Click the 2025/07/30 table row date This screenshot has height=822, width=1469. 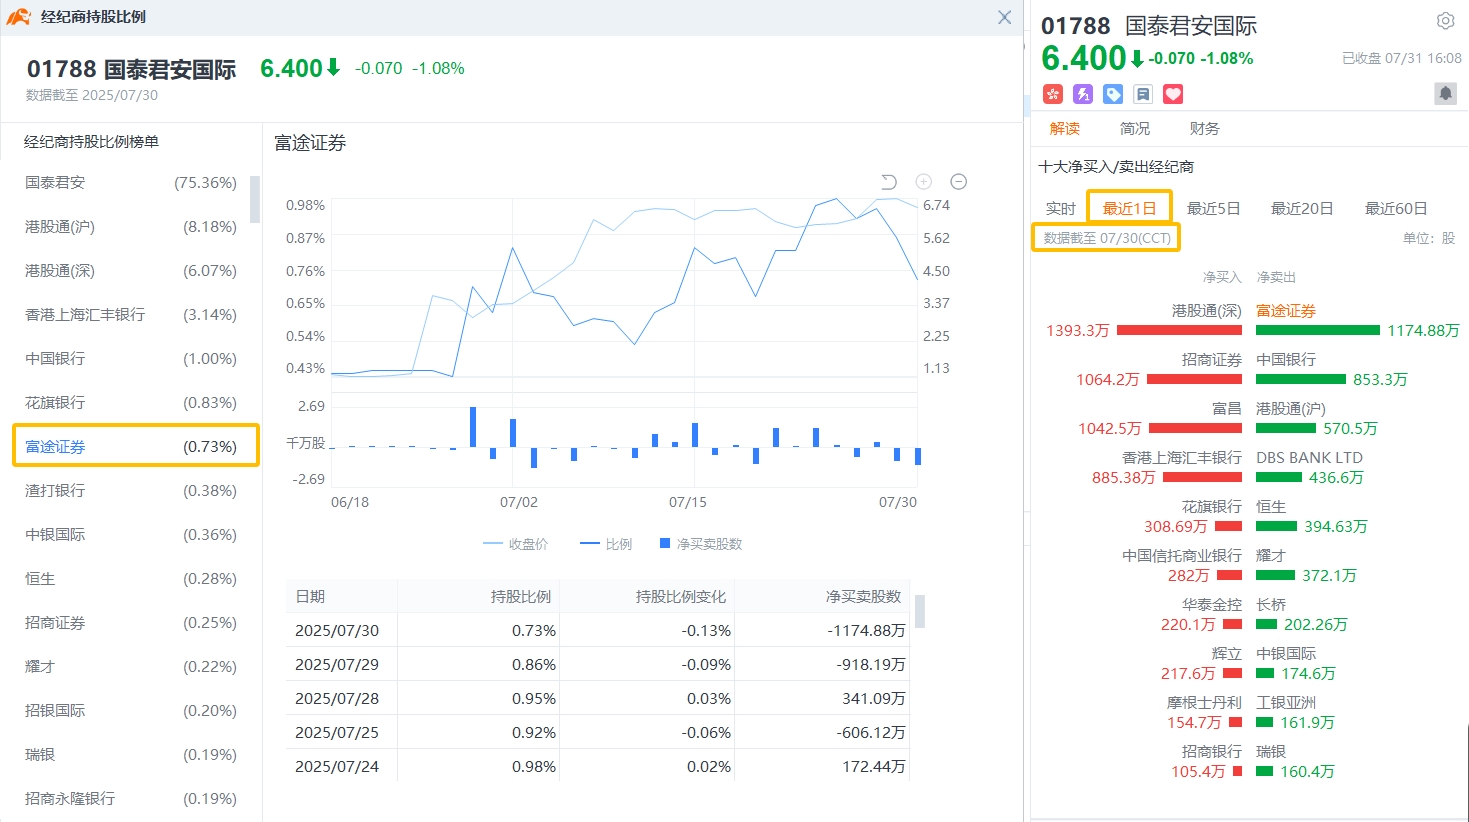pyautogui.click(x=337, y=631)
